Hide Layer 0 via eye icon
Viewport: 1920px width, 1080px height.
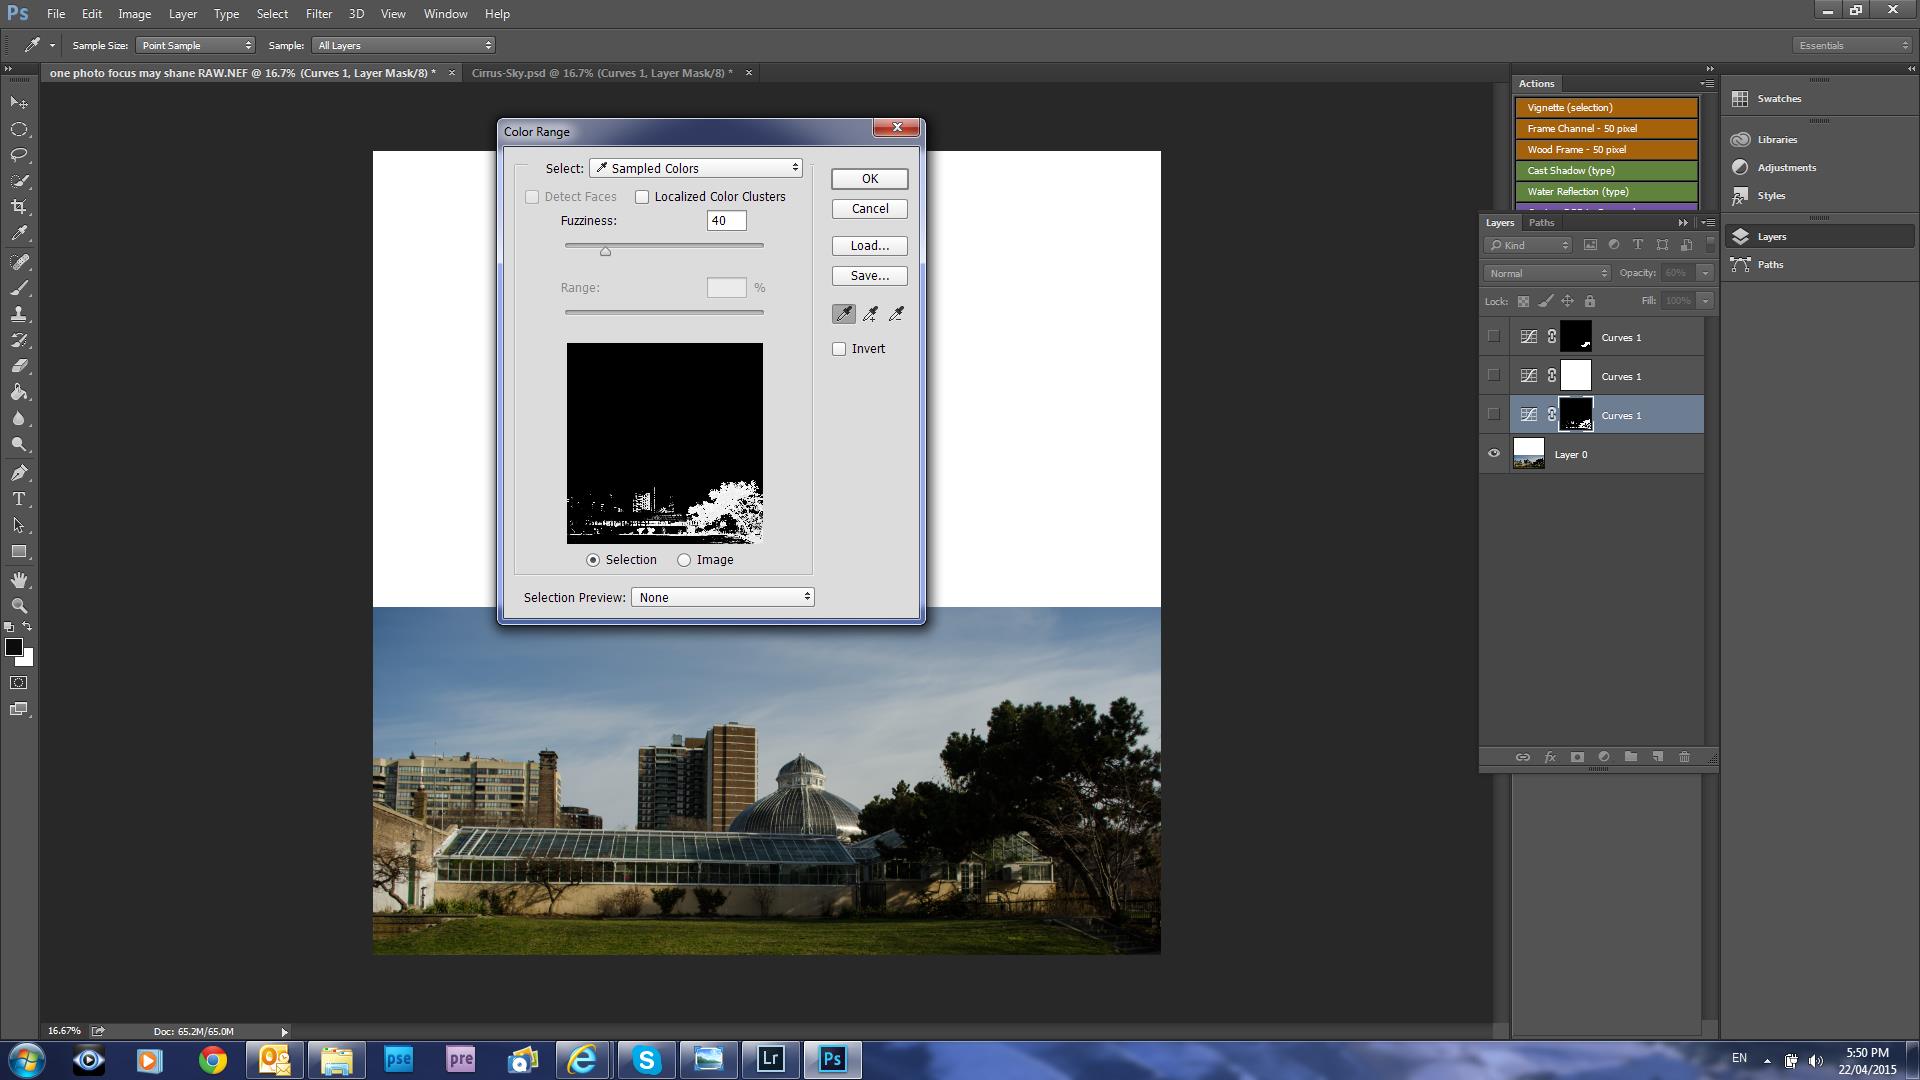[x=1494, y=454]
